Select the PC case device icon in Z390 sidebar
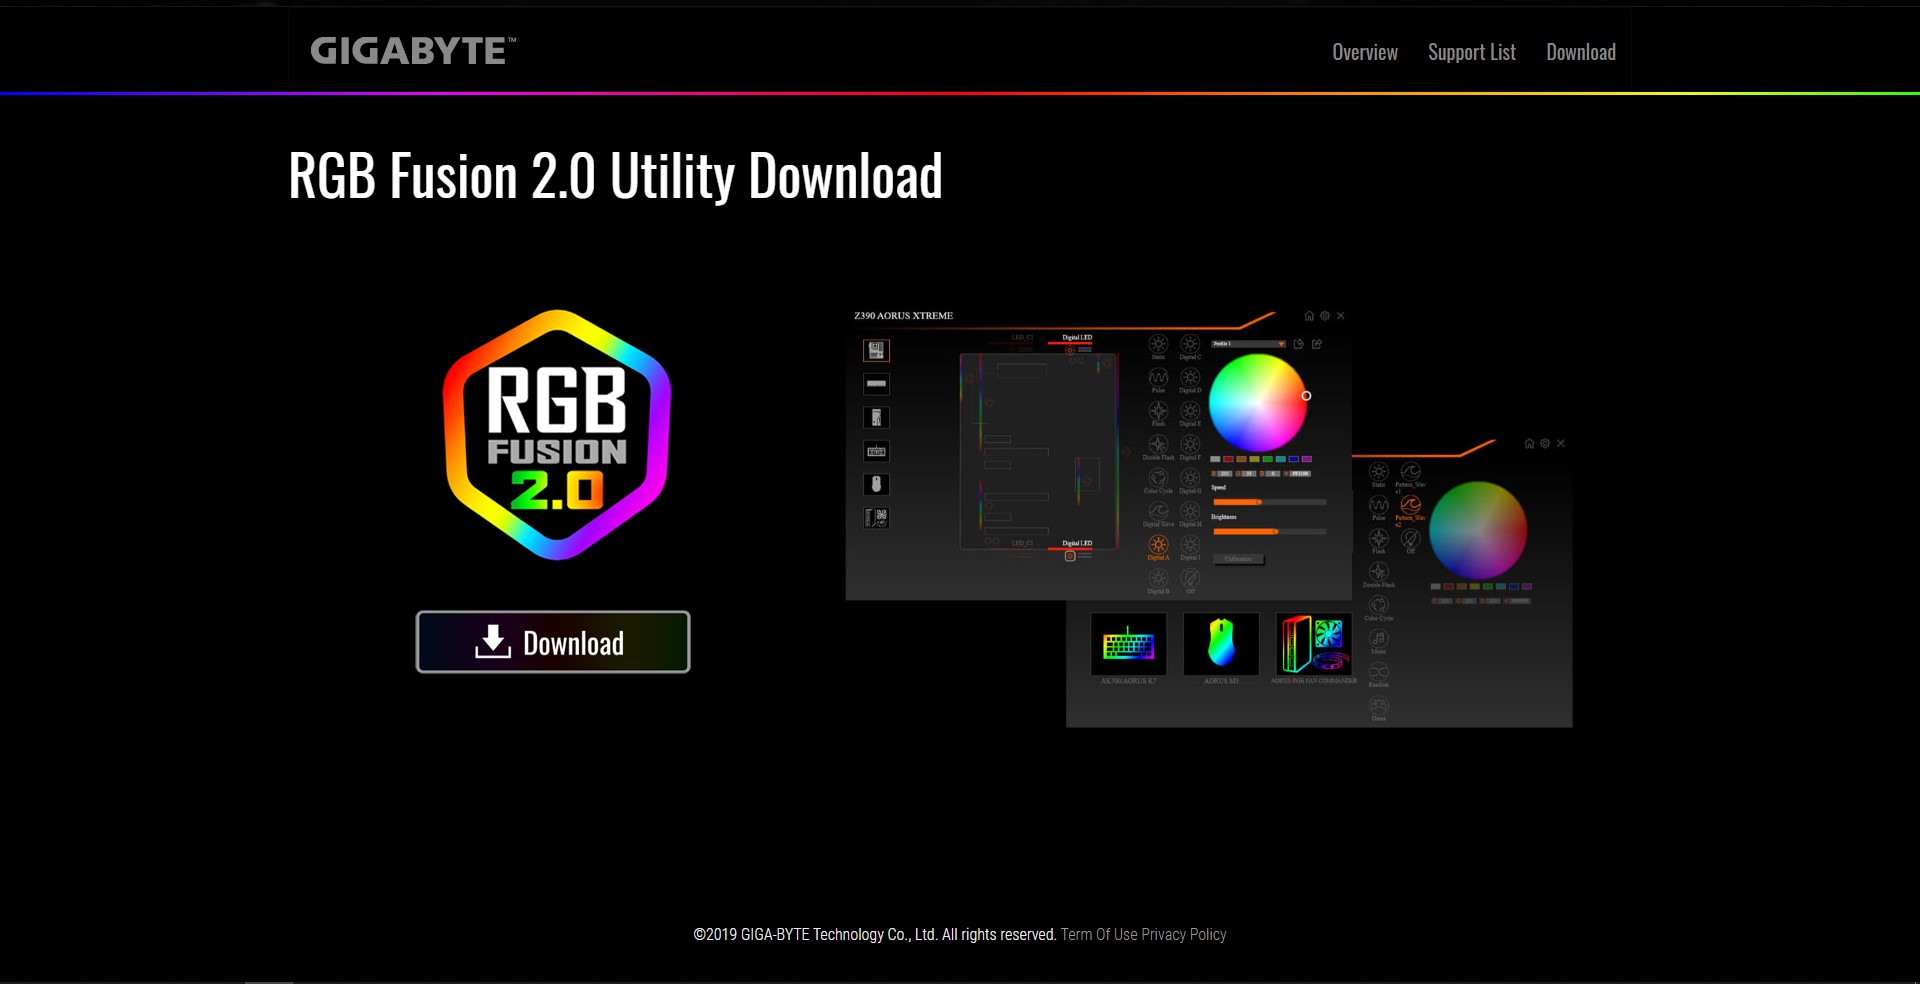This screenshot has height=984, width=1920. pyautogui.click(x=876, y=418)
